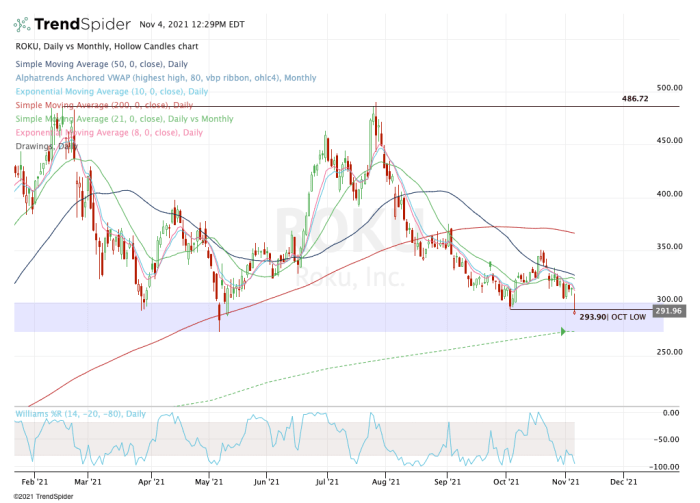The image size is (700, 503).
Task: Select the timestamp Nov 4, 2021 12:29PM EDT
Action: 192,25
